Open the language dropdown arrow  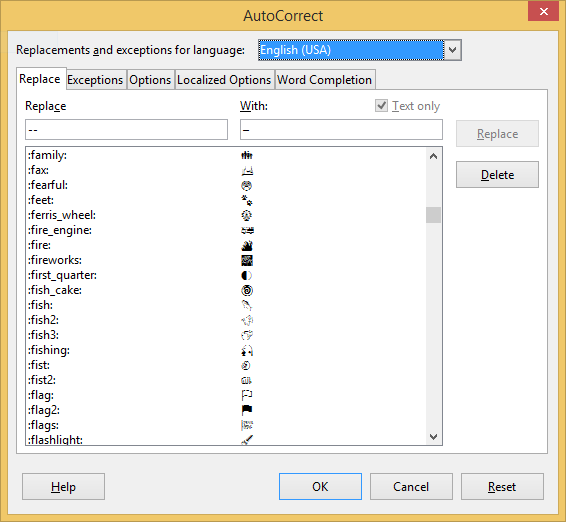click(x=453, y=50)
